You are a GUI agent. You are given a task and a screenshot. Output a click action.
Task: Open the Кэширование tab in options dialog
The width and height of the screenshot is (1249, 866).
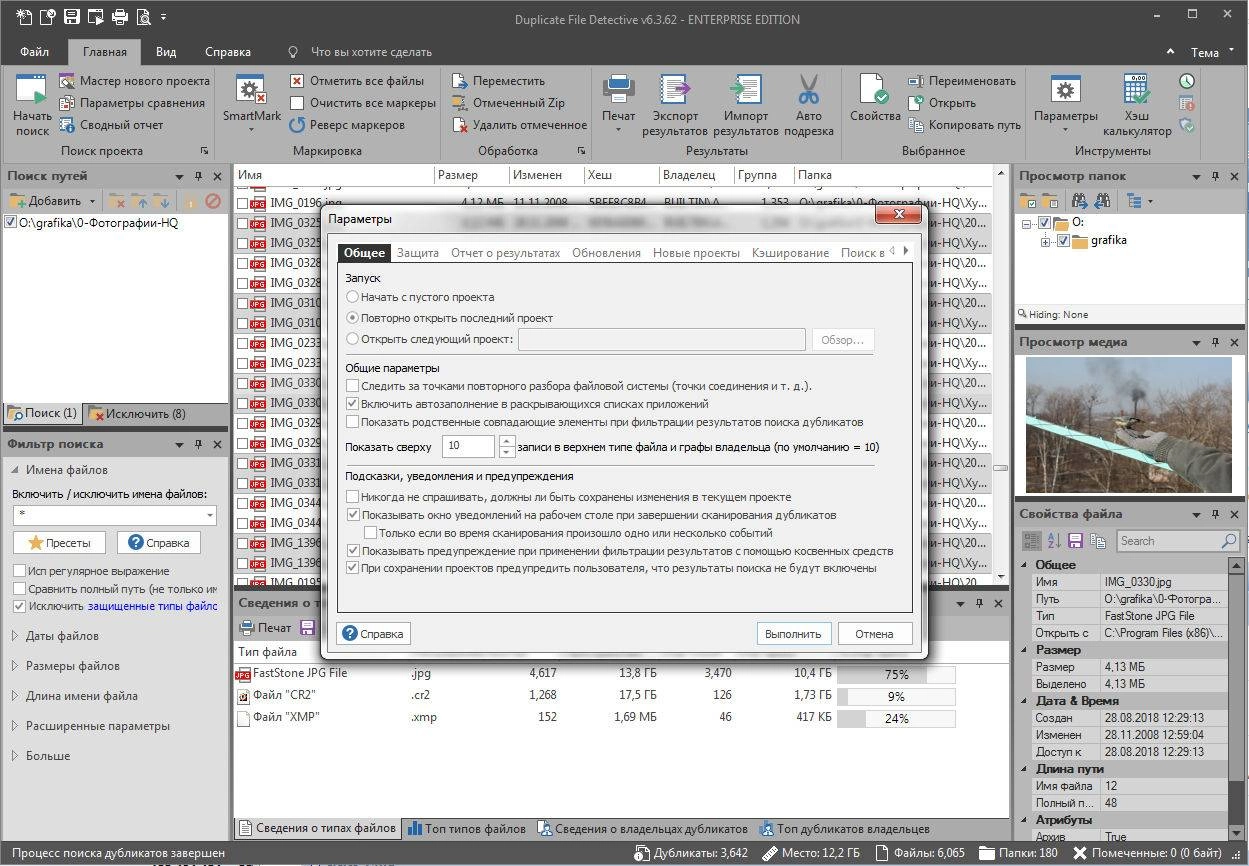[790, 253]
